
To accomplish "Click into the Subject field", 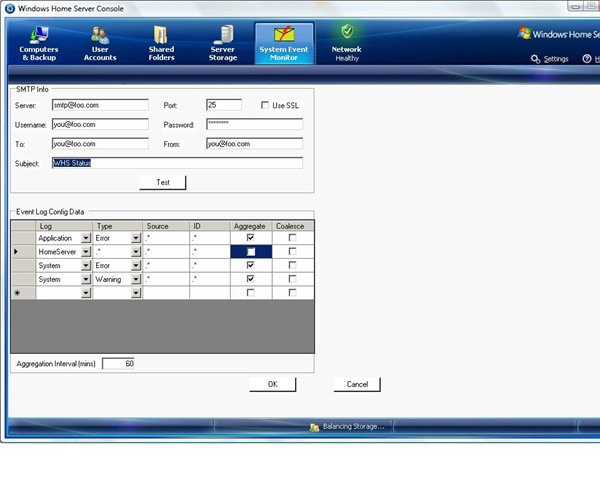I will 177,163.
